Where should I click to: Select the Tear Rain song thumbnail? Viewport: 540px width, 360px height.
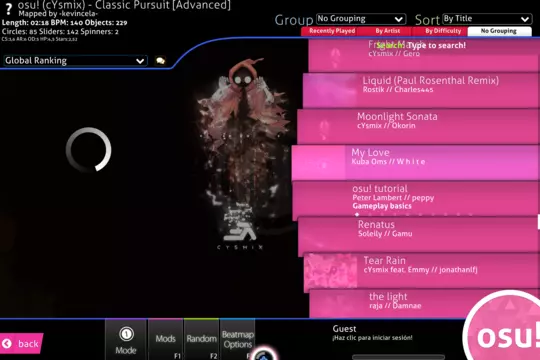click(x=331, y=271)
